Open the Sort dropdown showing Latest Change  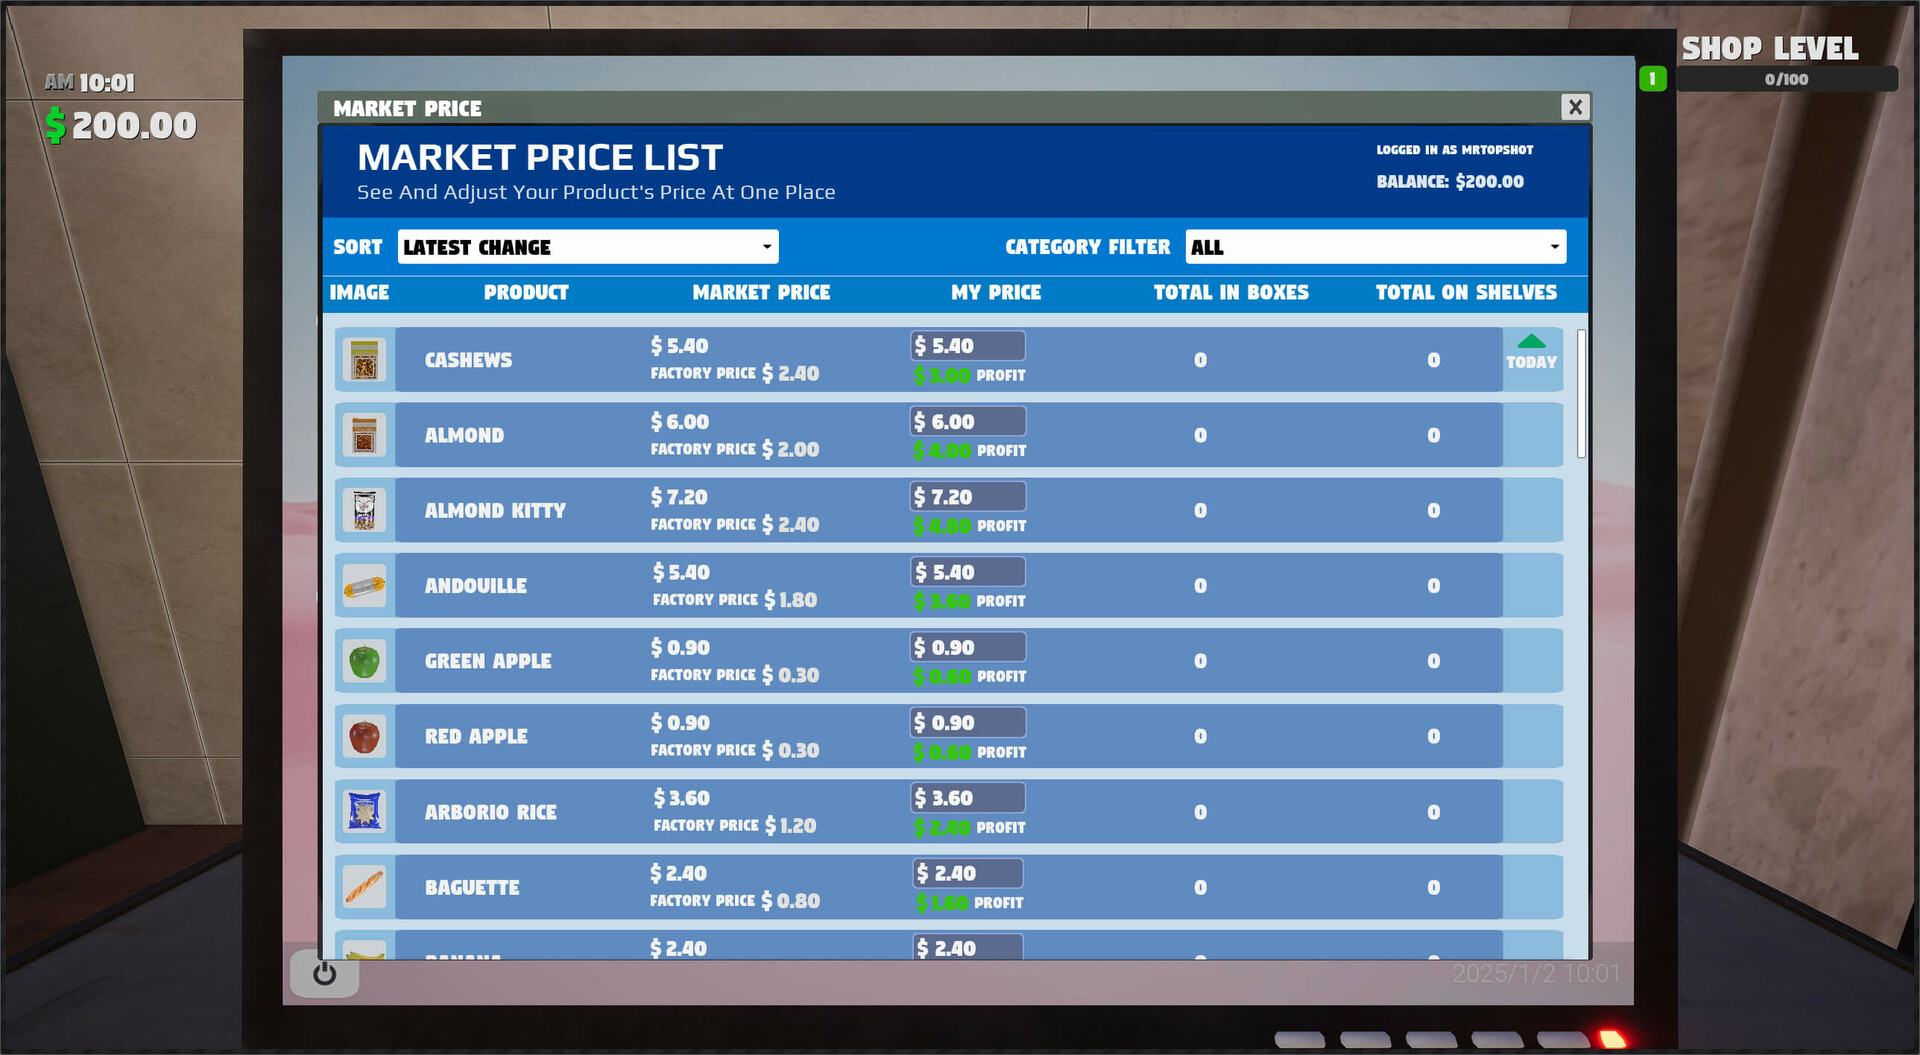(x=587, y=247)
